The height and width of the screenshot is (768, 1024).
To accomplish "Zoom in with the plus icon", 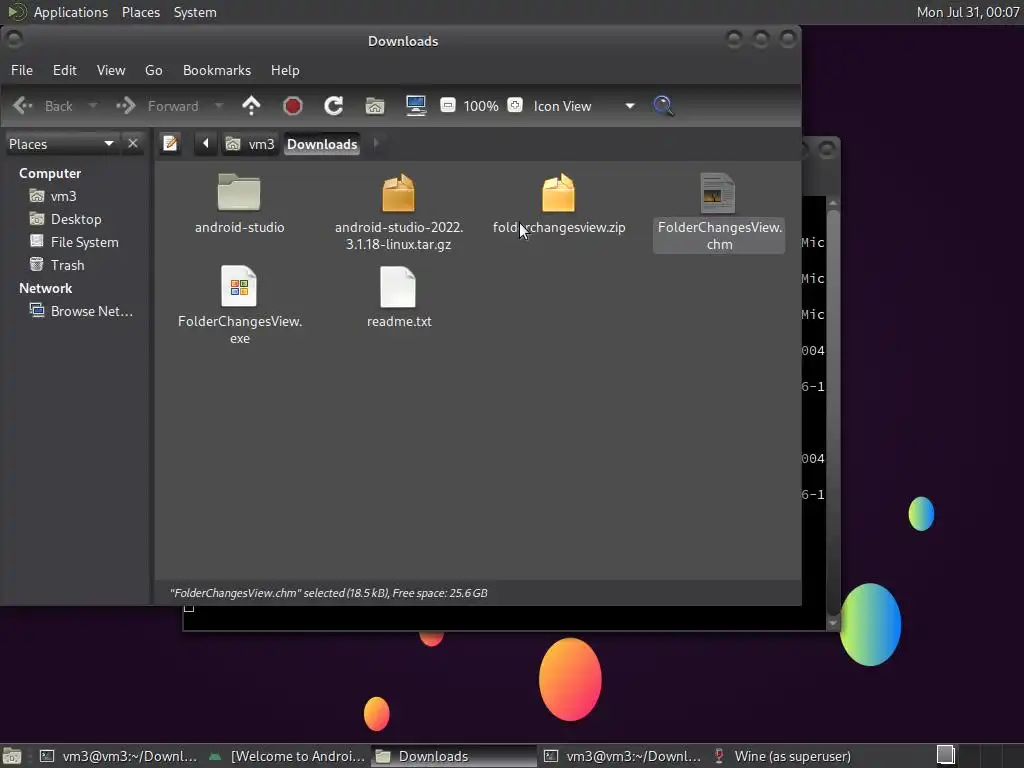I will pos(515,105).
